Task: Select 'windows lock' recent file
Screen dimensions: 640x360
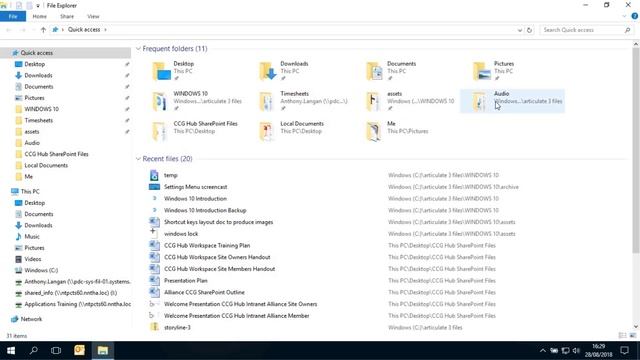Action: (x=181, y=234)
